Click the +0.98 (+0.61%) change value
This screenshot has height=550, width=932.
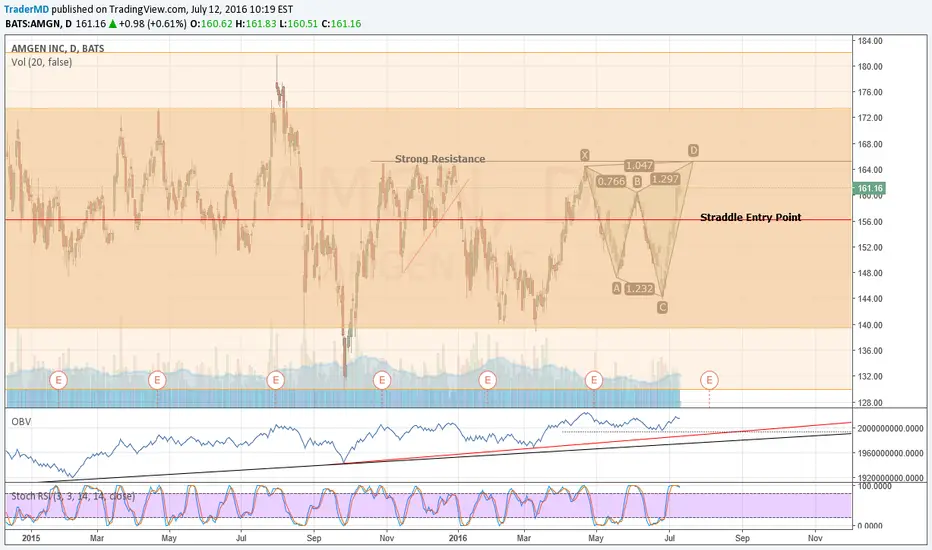coord(152,24)
